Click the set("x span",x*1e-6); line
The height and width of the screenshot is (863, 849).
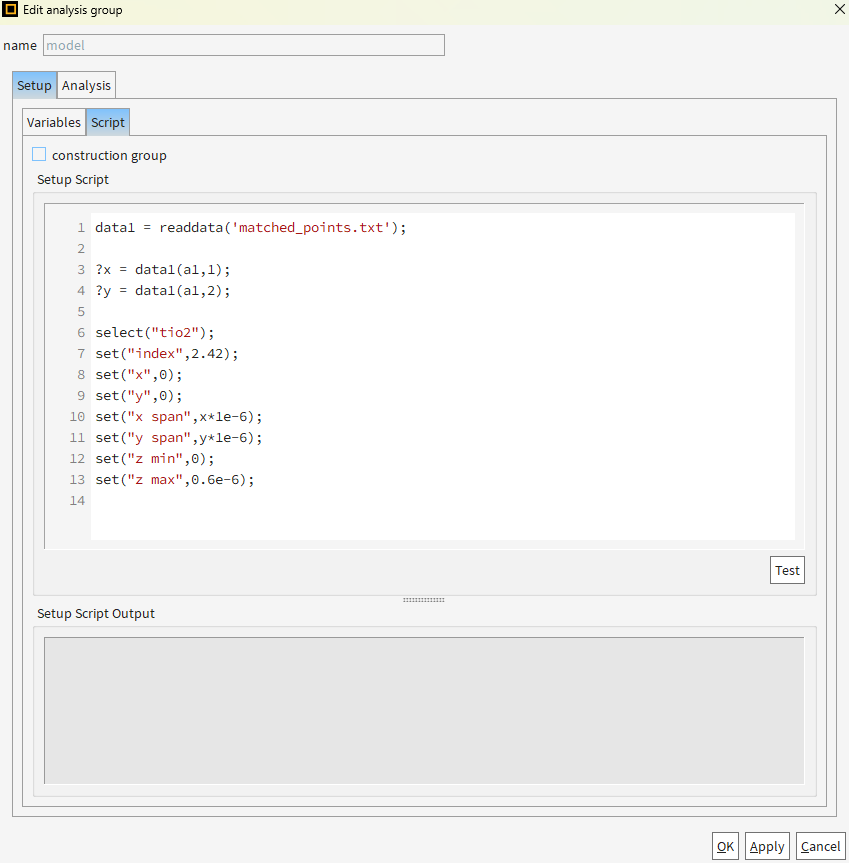(x=179, y=417)
